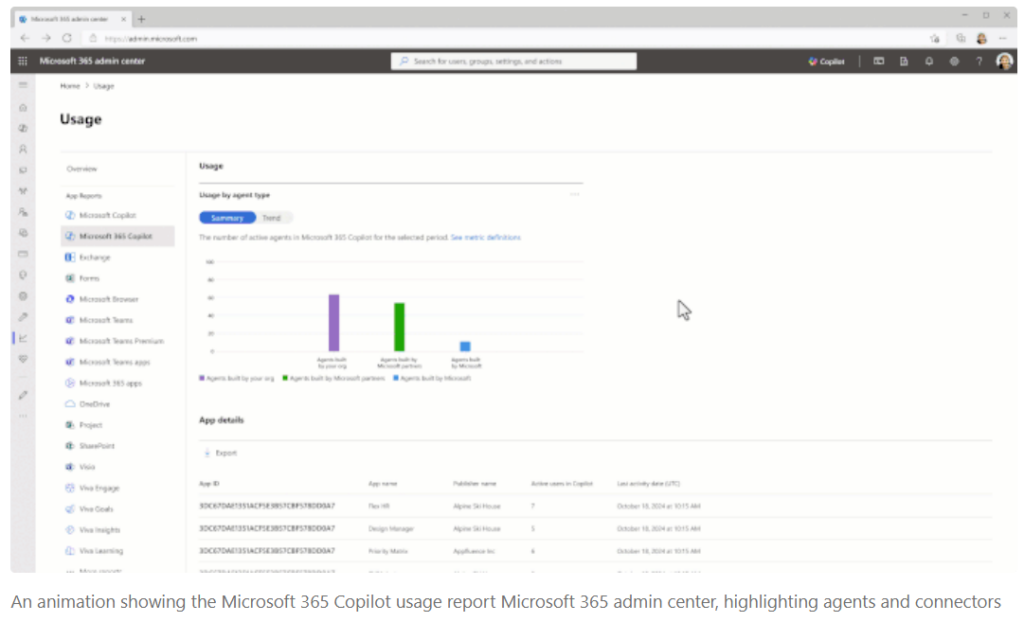Click the App ID column header
Image resolution: width=1024 pixels, height=622 pixels.
point(209,483)
